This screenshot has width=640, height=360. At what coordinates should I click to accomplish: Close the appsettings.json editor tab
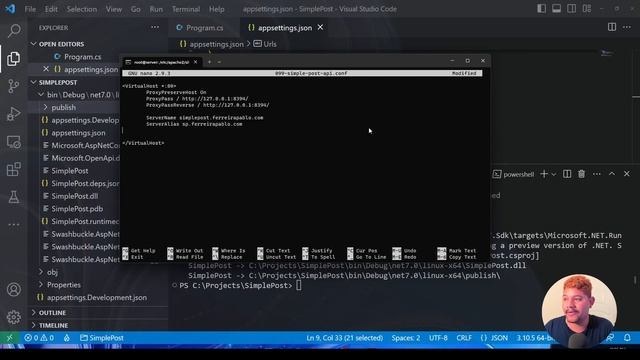(x=320, y=27)
